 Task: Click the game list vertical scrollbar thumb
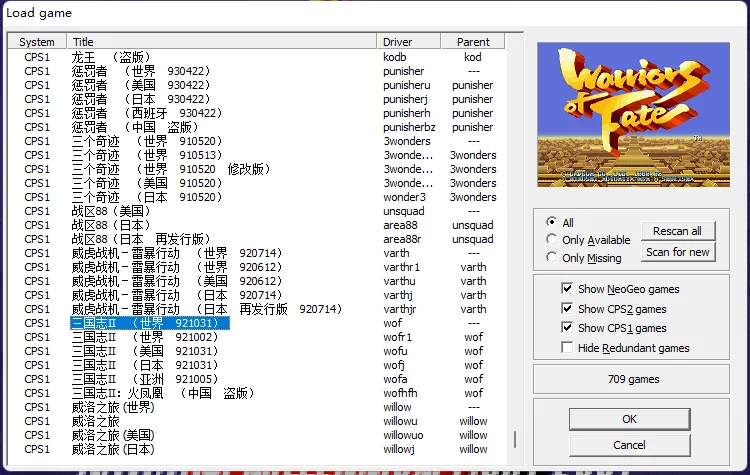point(515,440)
